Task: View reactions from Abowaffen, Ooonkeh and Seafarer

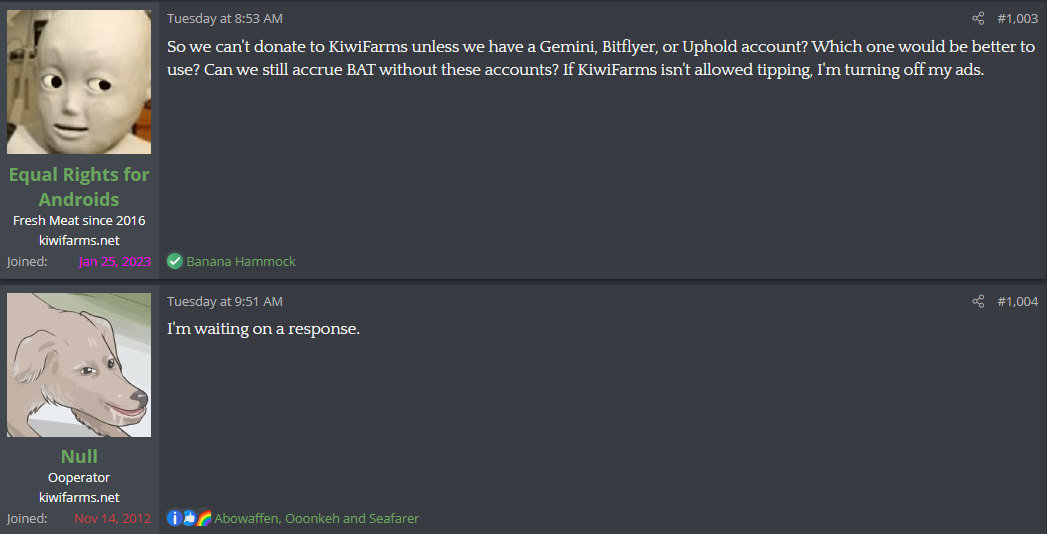Action: tap(317, 519)
